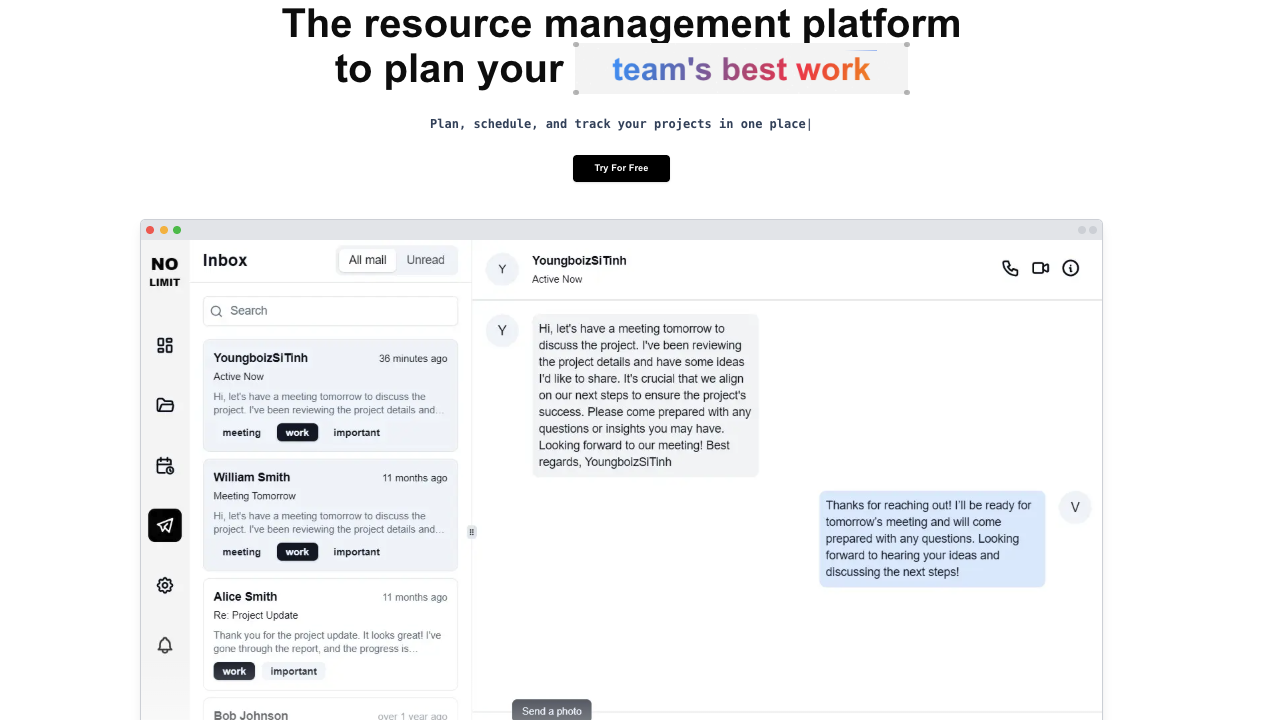Start a video call with camera icon
Viewport: 1280px width, 720px height.
[x=1040, y=268]
